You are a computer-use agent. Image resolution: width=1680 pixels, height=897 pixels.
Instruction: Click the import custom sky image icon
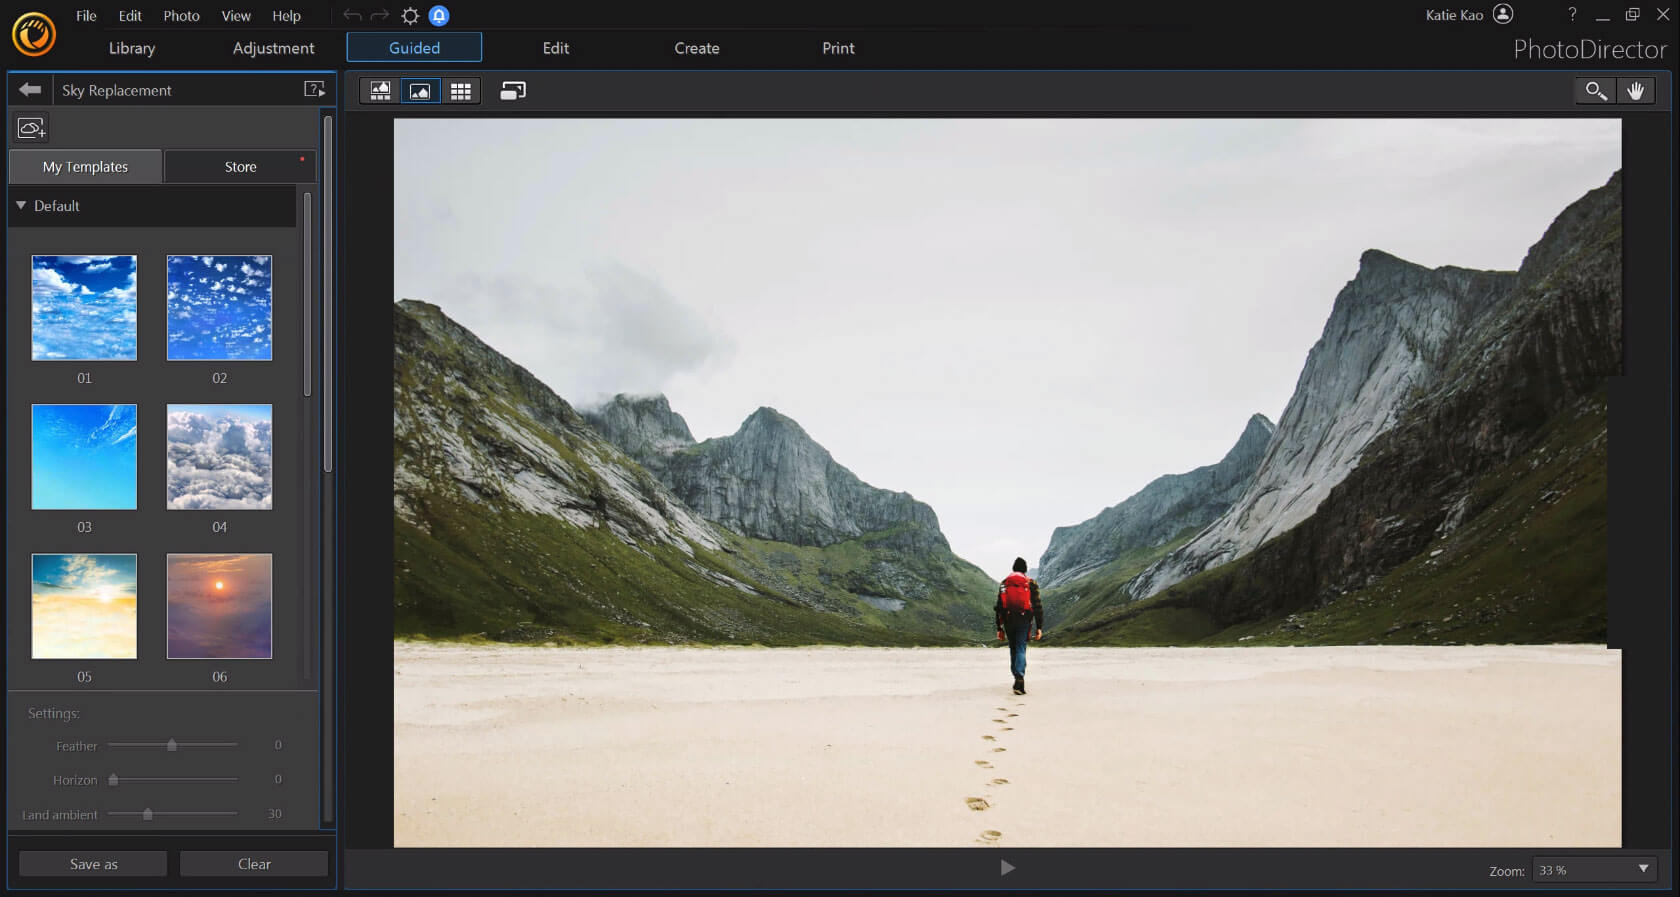point(32,128)
